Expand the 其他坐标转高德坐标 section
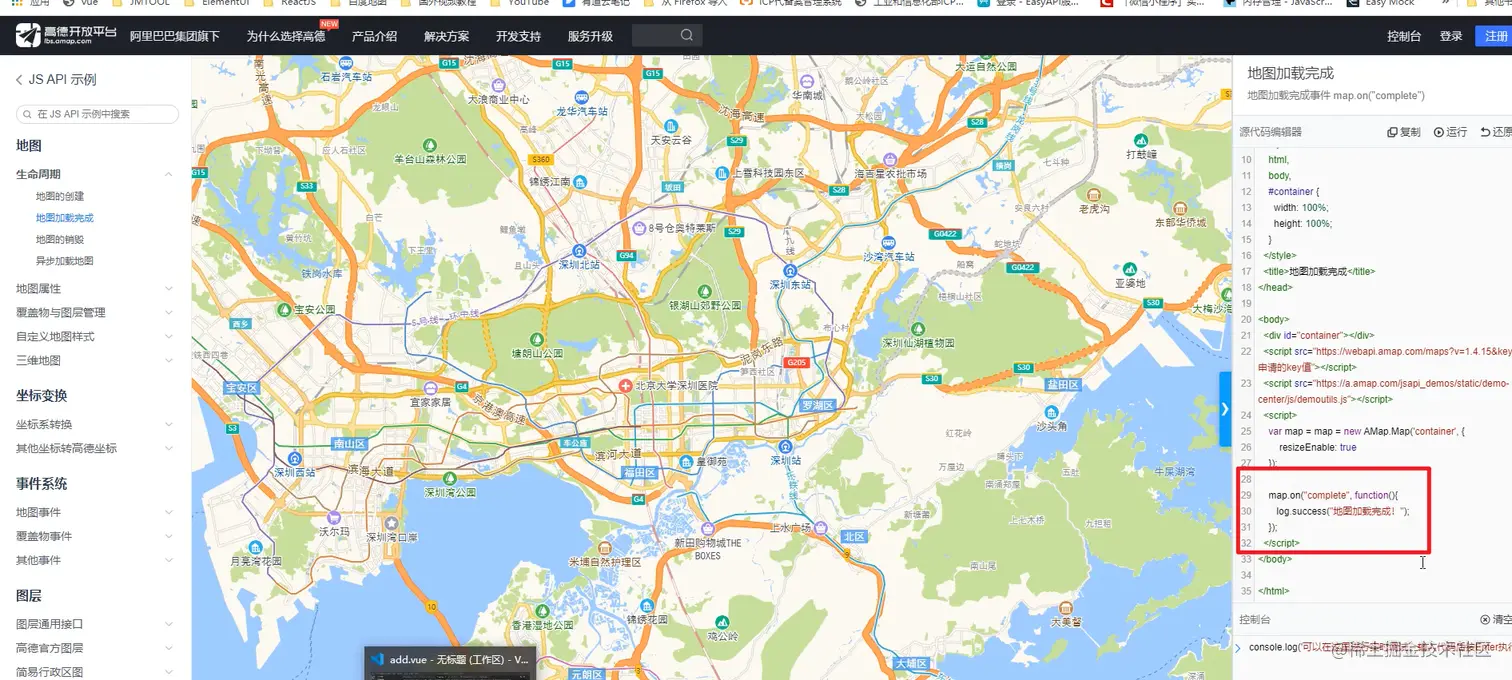Screen dimensions: 1512x680 [x=168, y=449]
